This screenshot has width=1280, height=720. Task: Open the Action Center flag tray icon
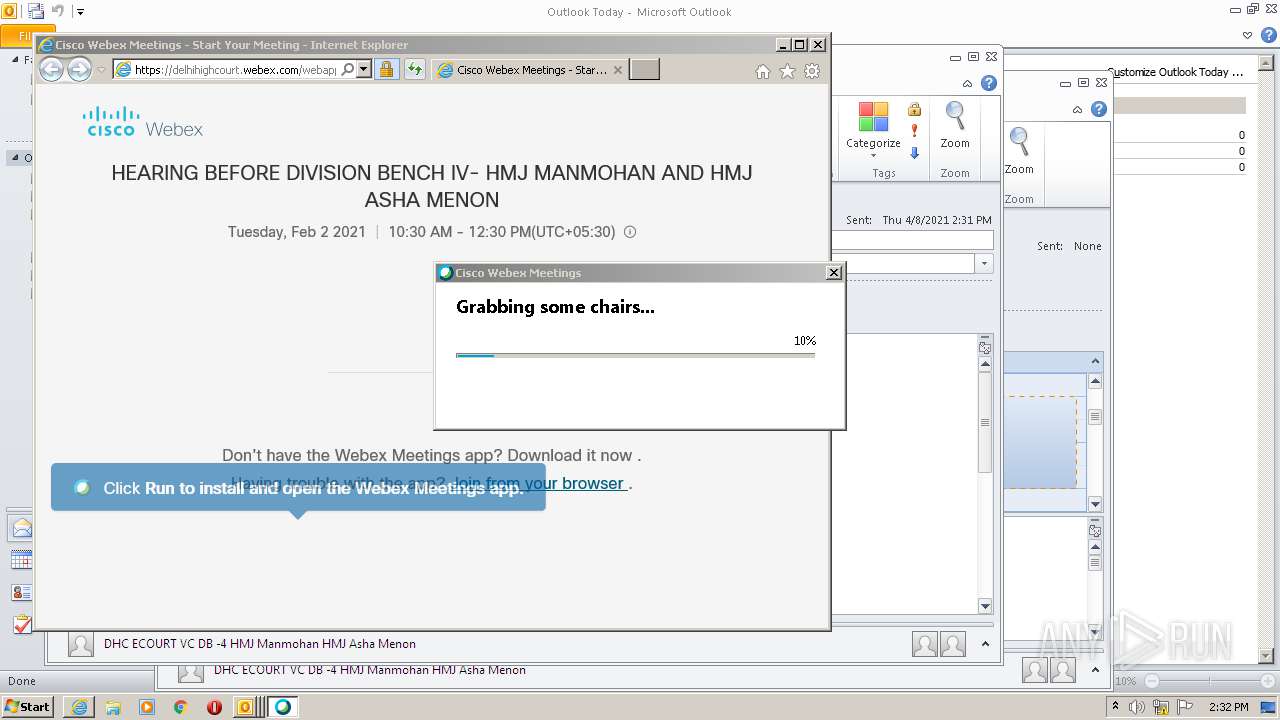[1185, 707]
